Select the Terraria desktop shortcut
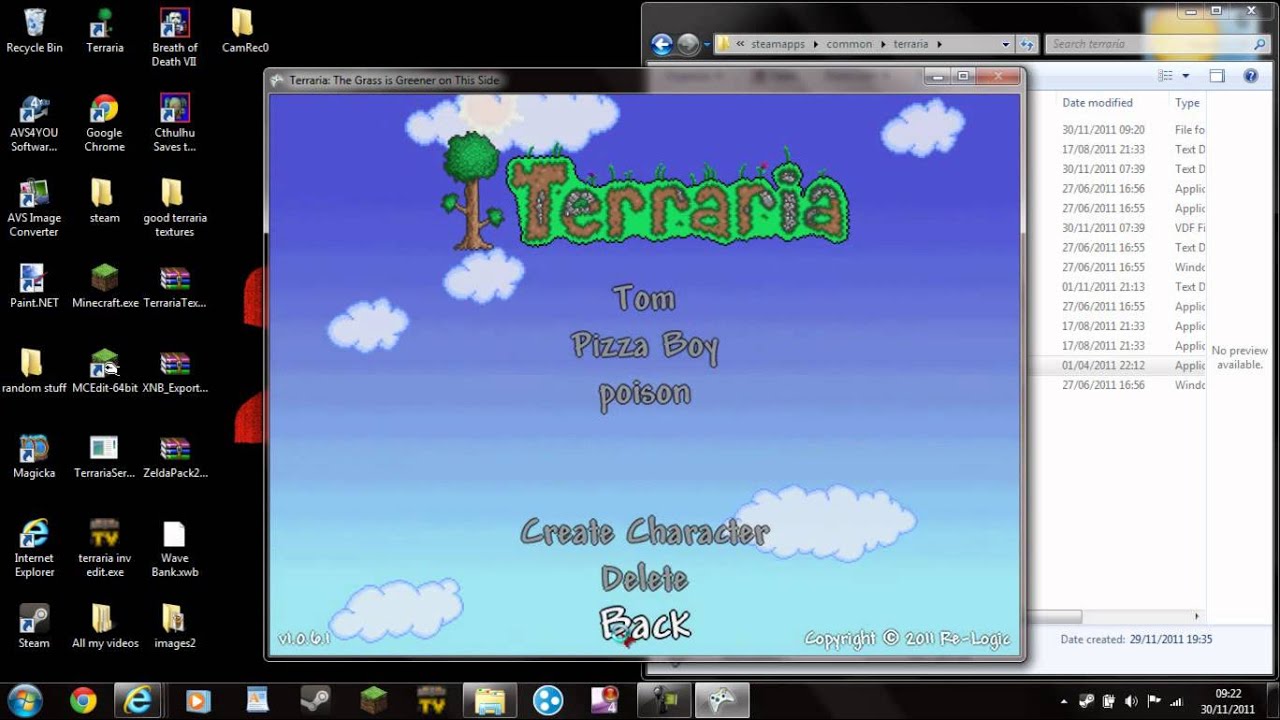Viewport: 1280px width, 720px height. (x=105, y=31)
